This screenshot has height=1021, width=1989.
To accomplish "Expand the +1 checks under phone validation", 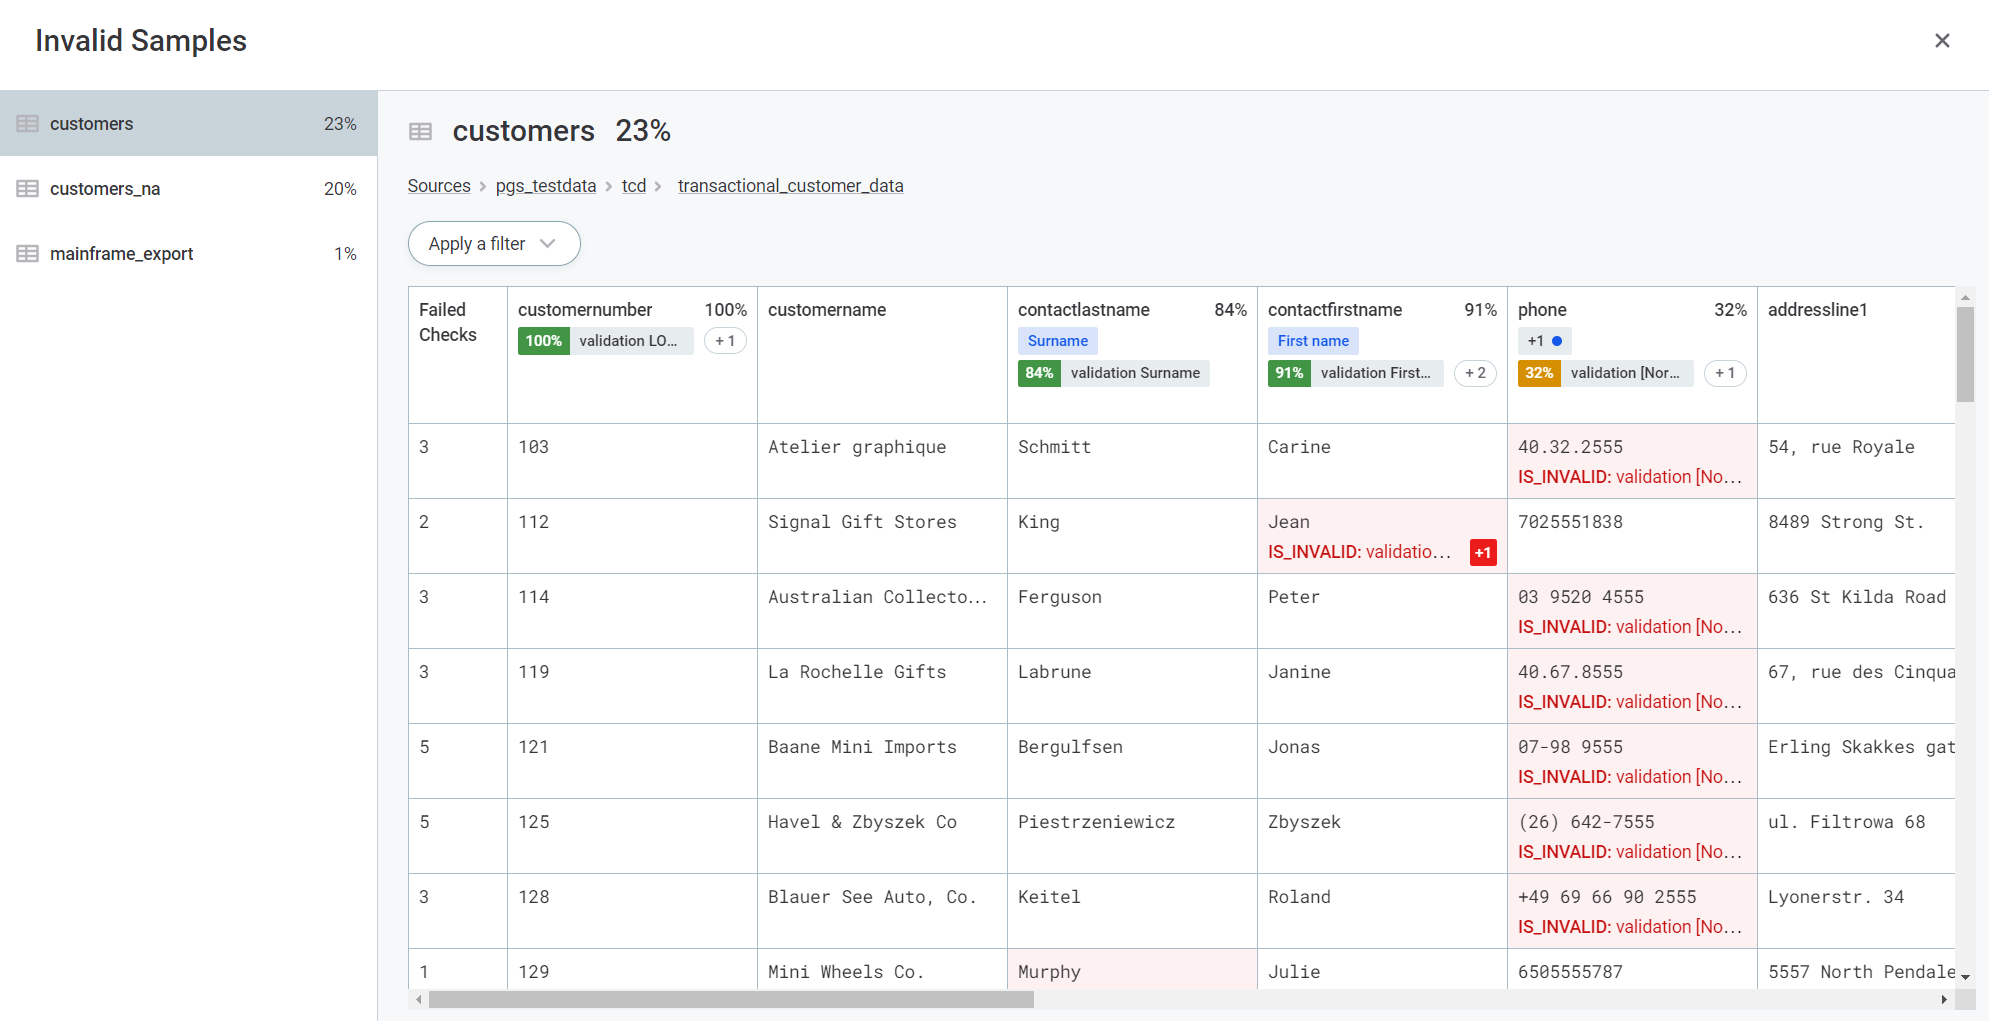I will click(x=1725, y=373).
